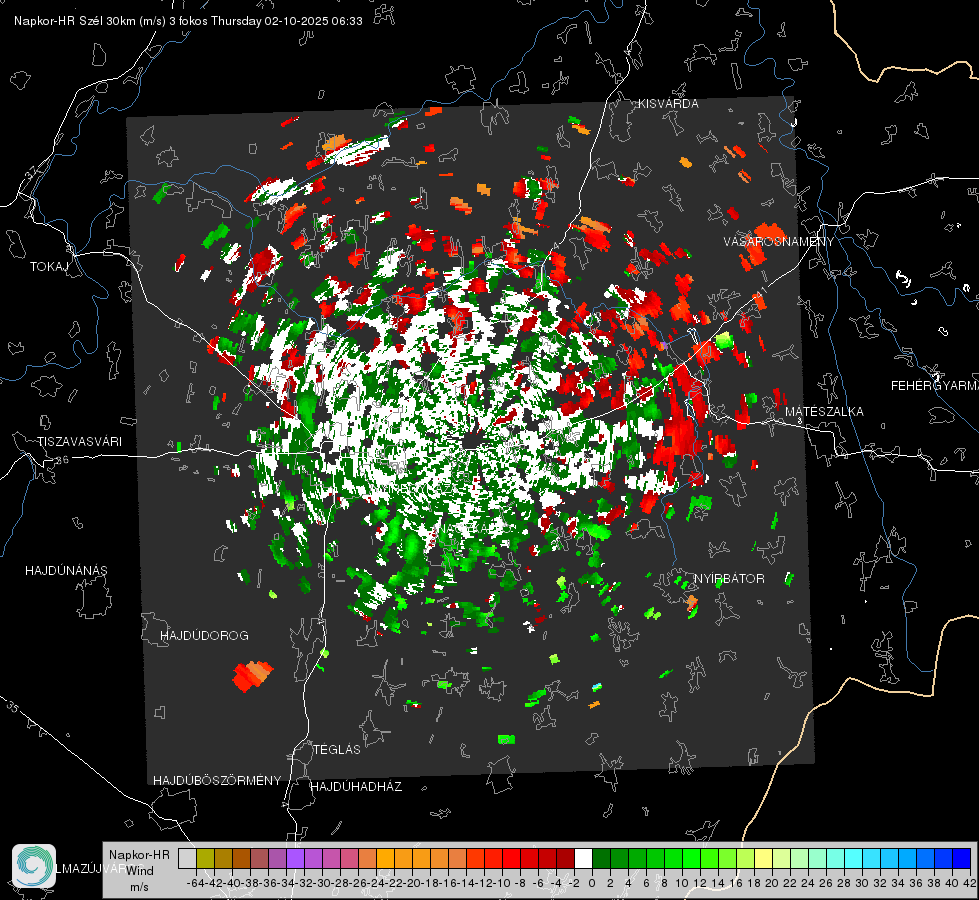The image size is (979, 900).
Task: Click the KISVÁRDA town label
Action: 668,104
